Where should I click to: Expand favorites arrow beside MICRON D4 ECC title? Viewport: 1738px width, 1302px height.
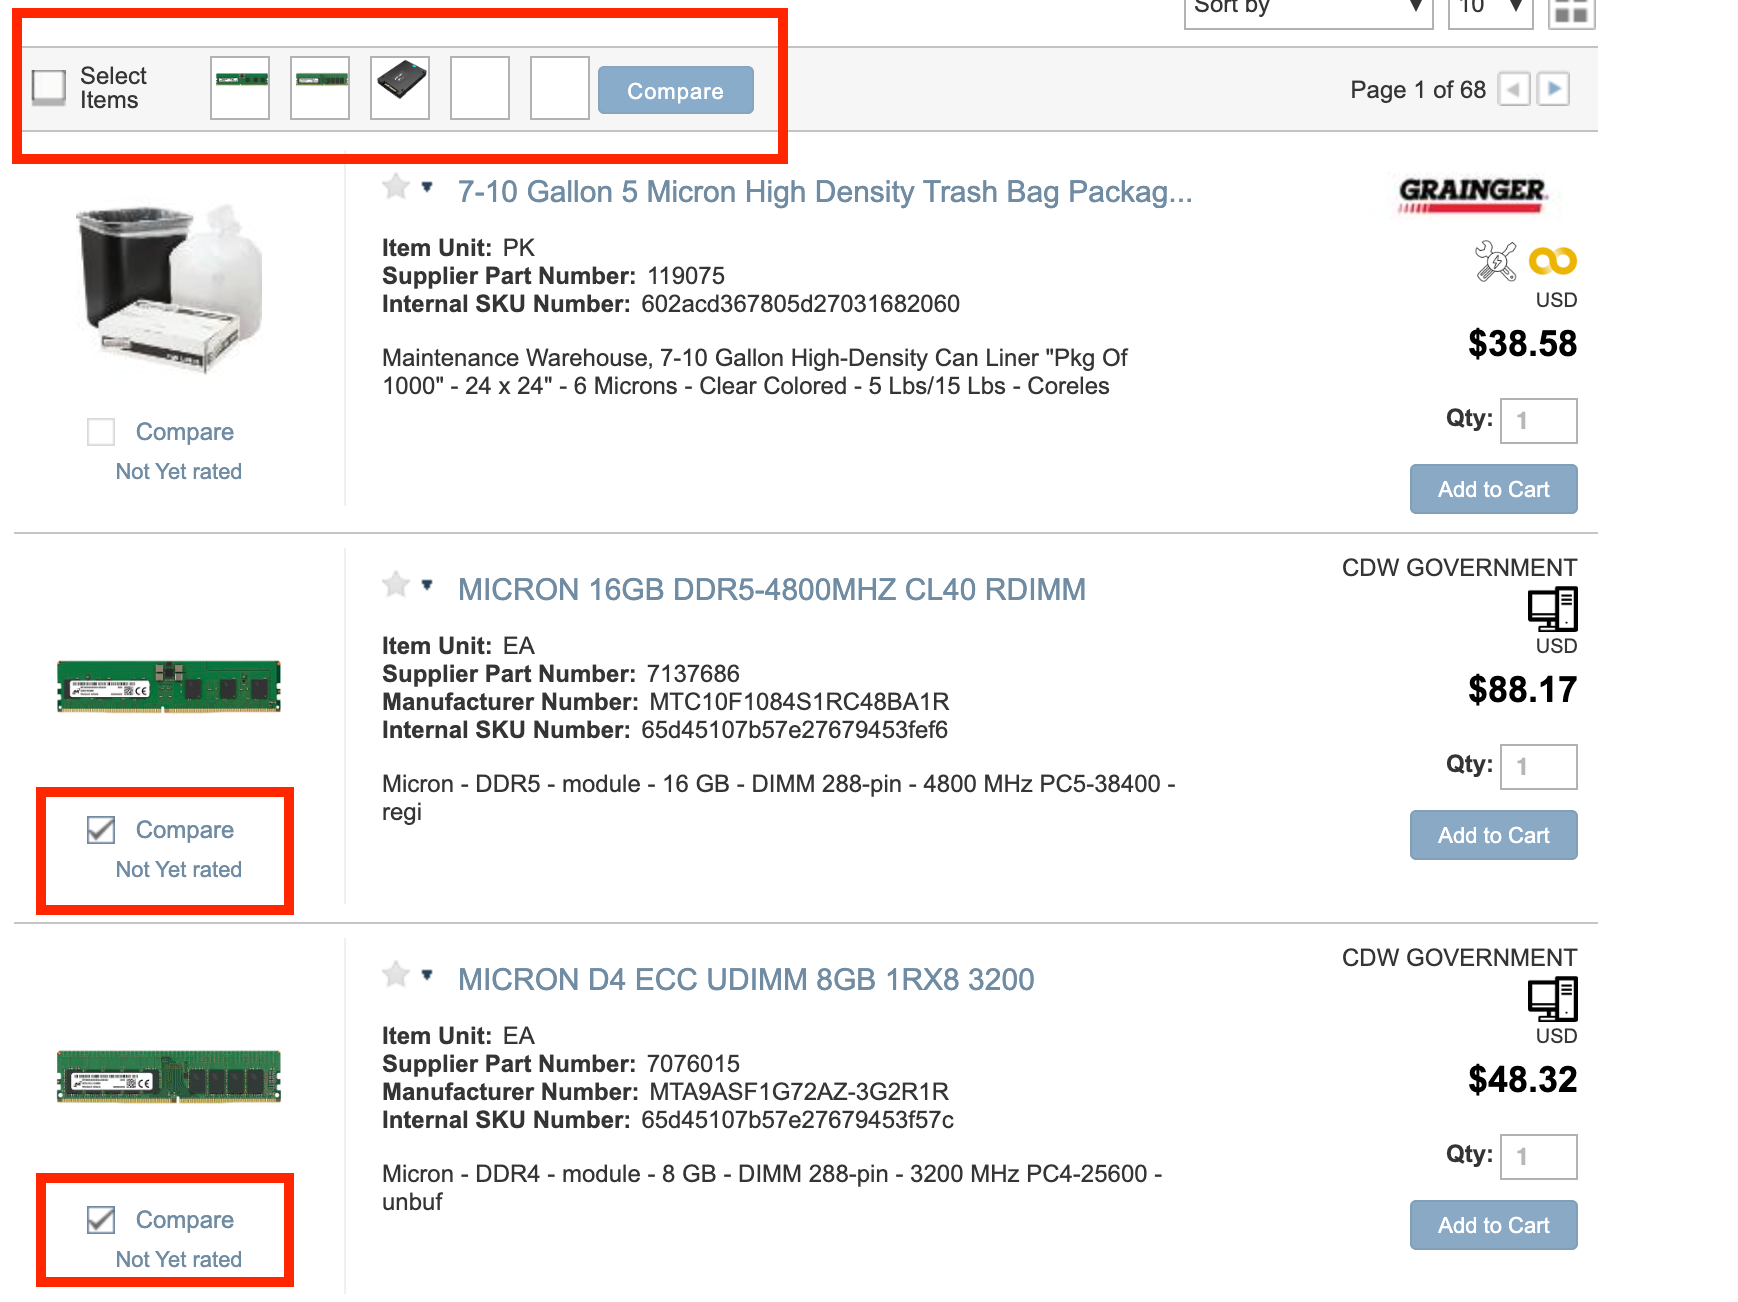pos(427,975)
